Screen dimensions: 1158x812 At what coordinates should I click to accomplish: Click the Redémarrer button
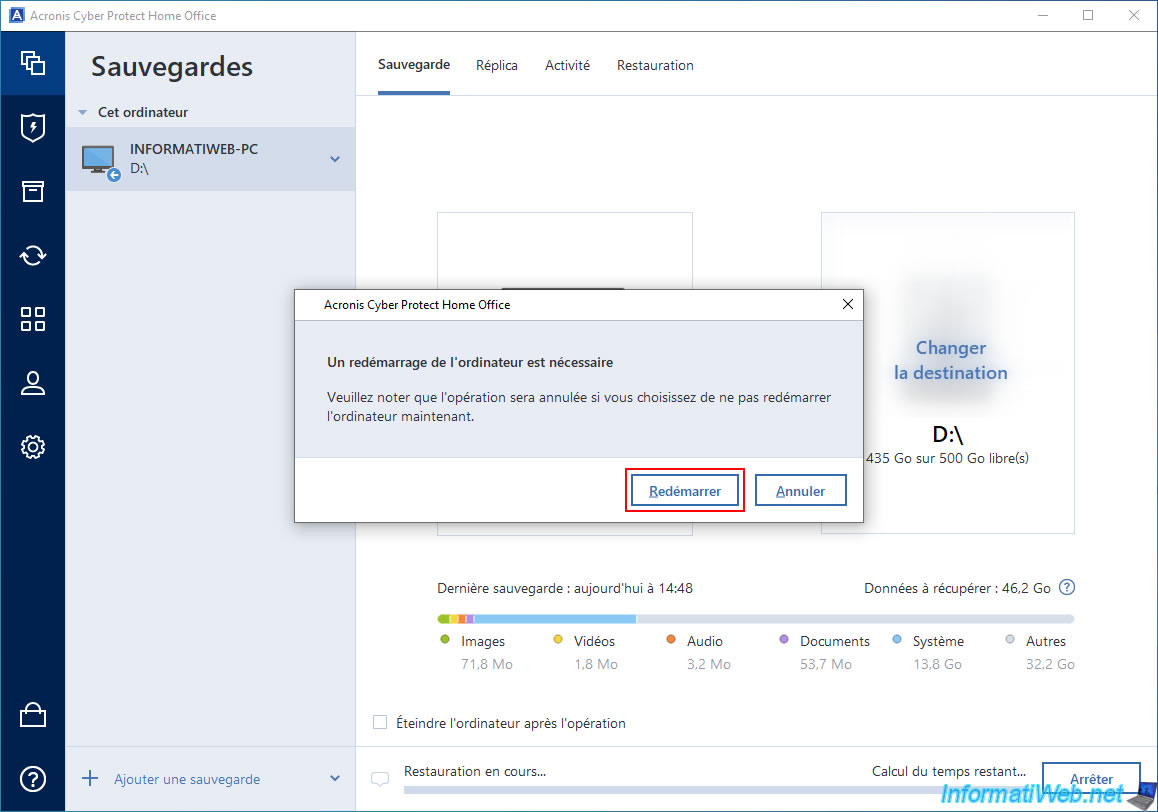pyautogui.click(x=685, y=491)
